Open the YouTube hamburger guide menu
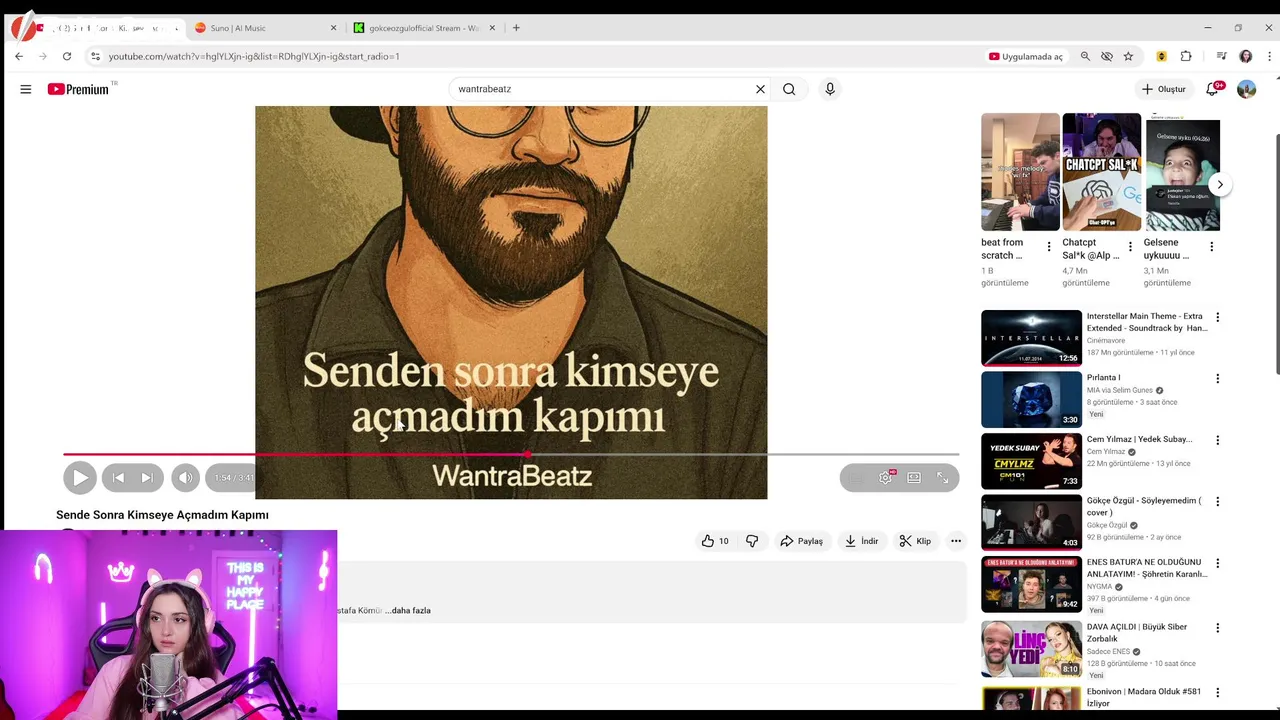The image size is (1280, 720). pos(26,89)
